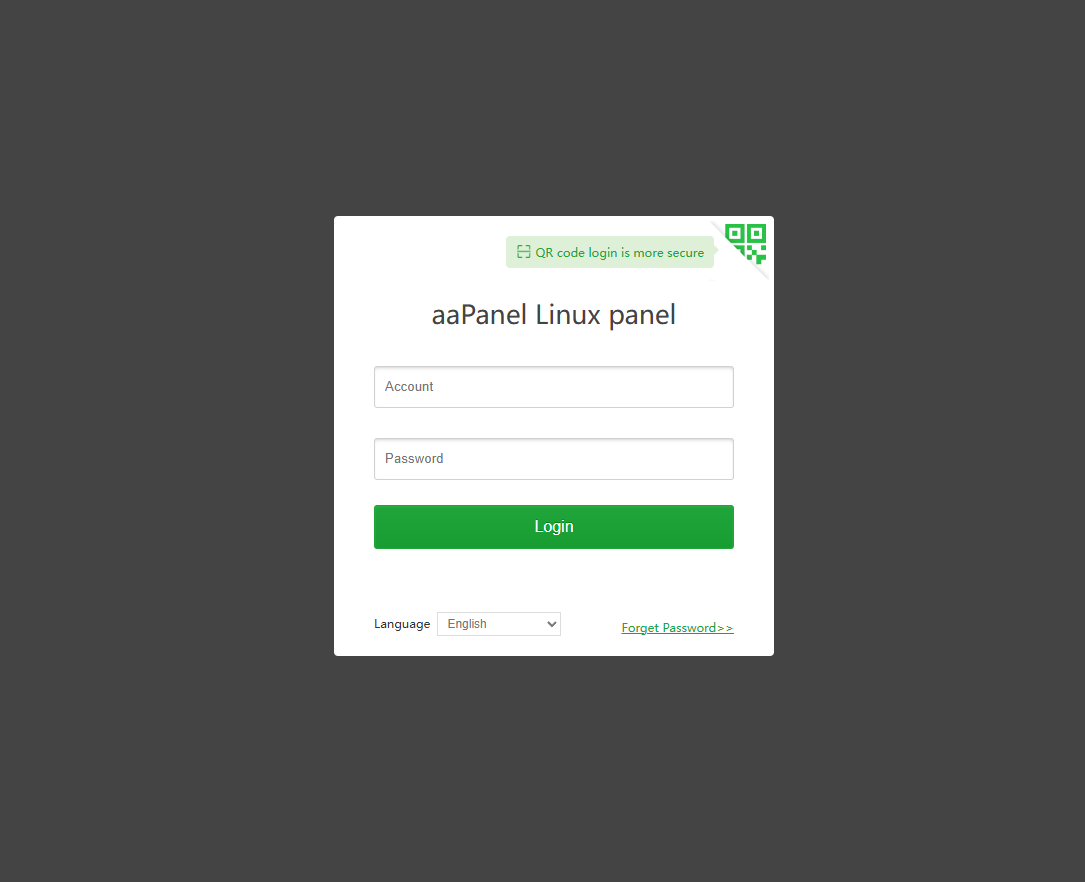Select the 'English' value in the language box

(467, 624)
